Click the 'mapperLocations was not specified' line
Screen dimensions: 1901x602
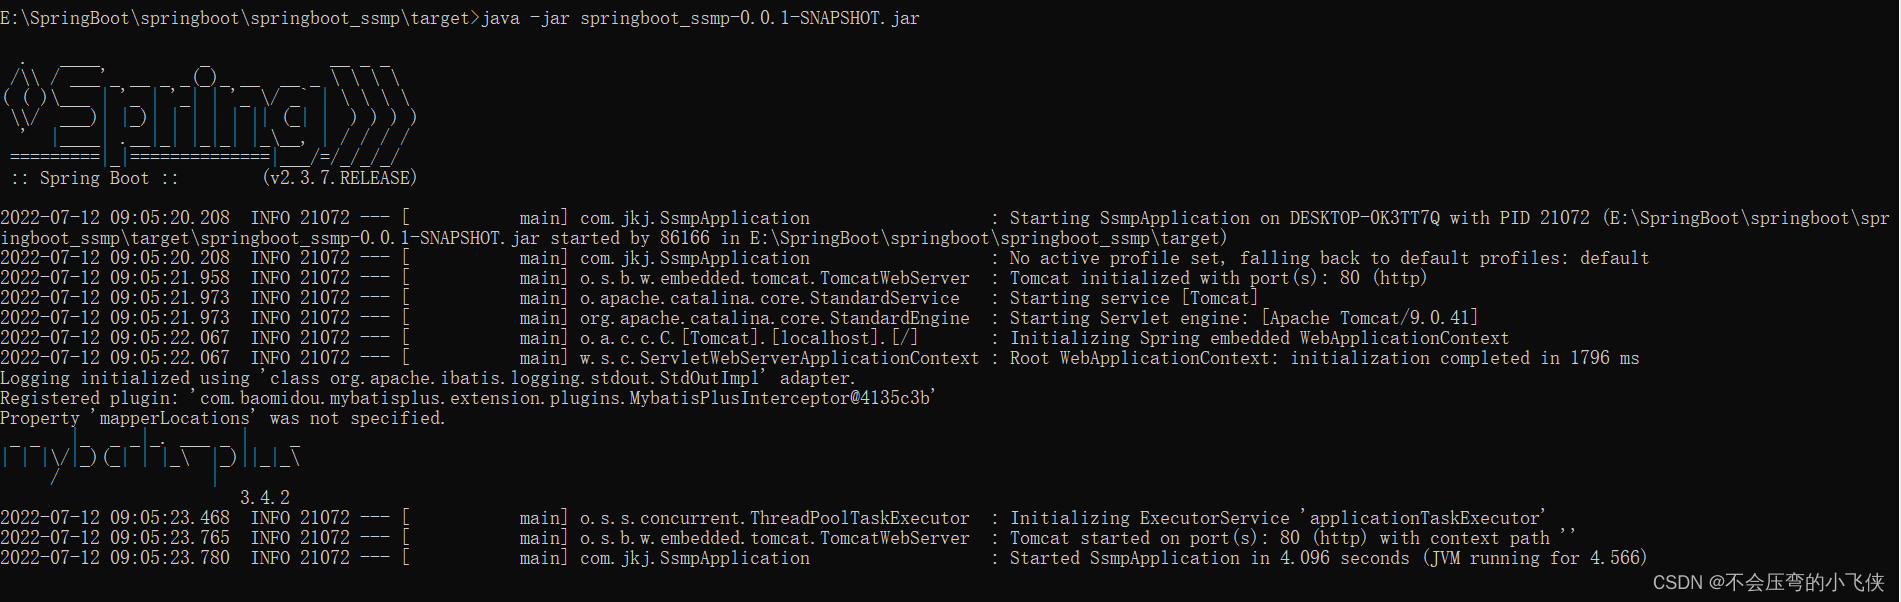click(222, 418)
